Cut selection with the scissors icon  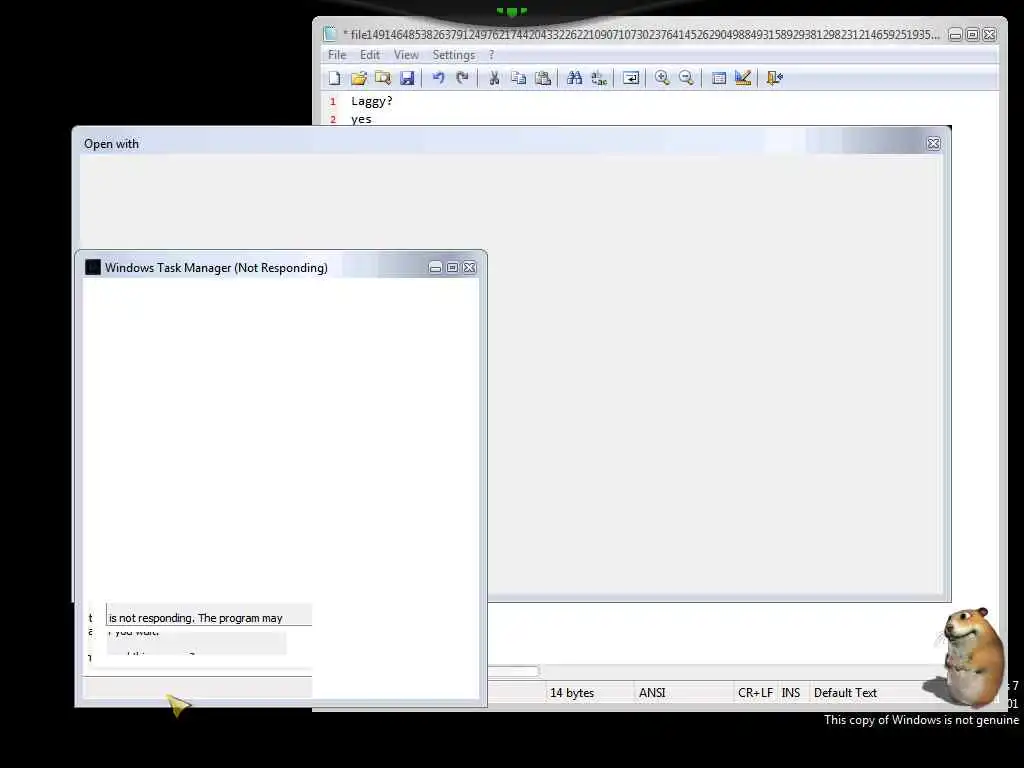point(494,78)
